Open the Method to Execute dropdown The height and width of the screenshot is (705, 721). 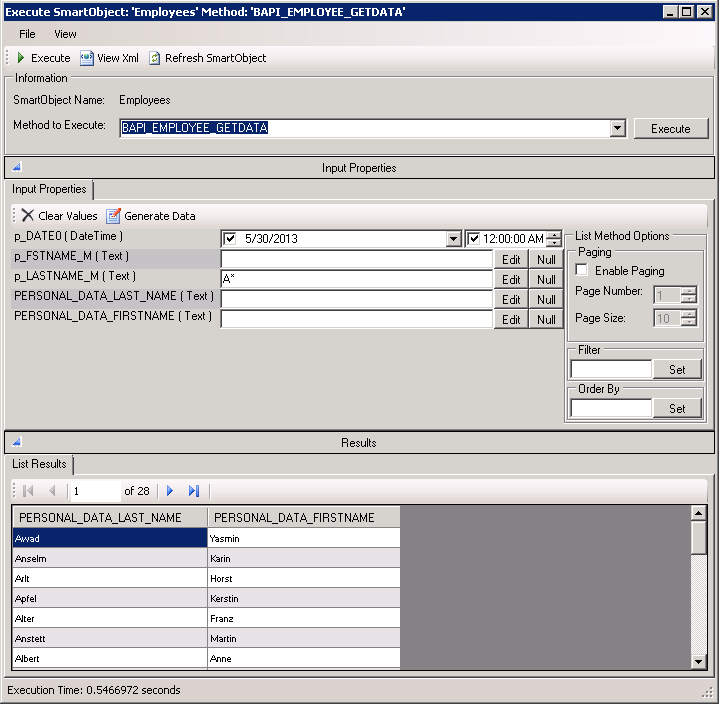618,128
